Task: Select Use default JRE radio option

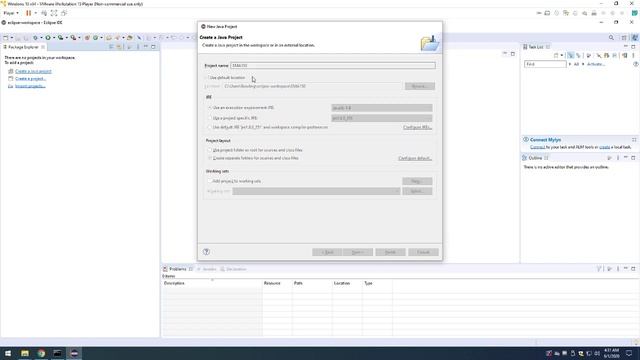Action: 210,127
